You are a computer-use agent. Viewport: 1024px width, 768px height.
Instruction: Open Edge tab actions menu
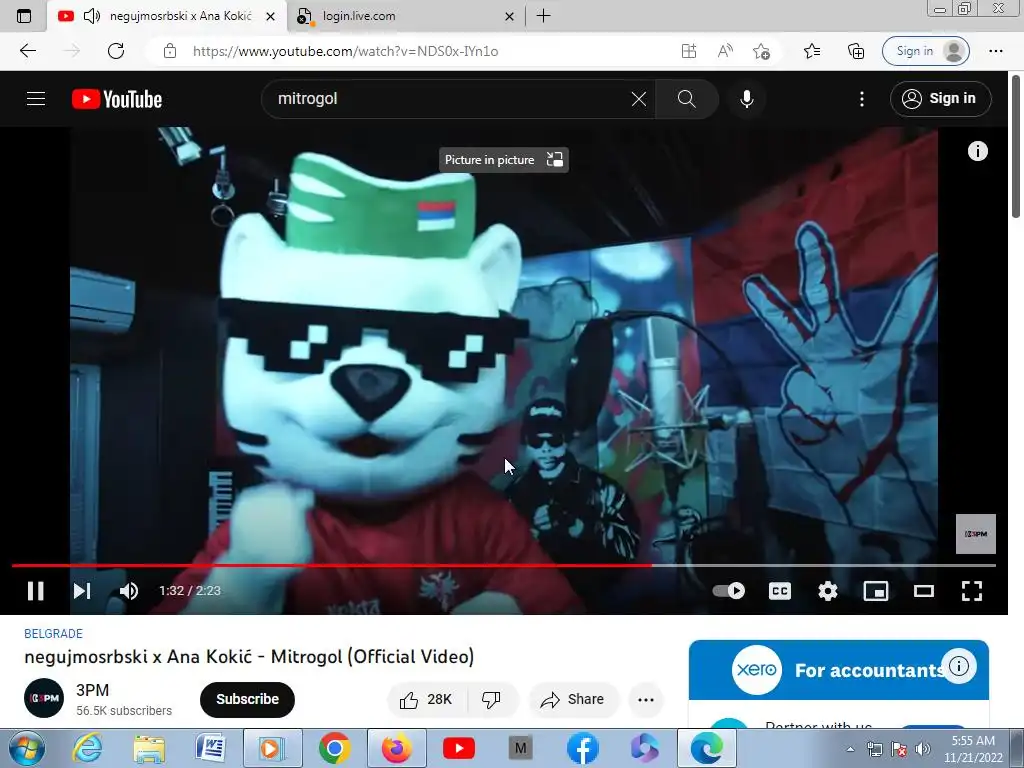[x=24, y=16]
